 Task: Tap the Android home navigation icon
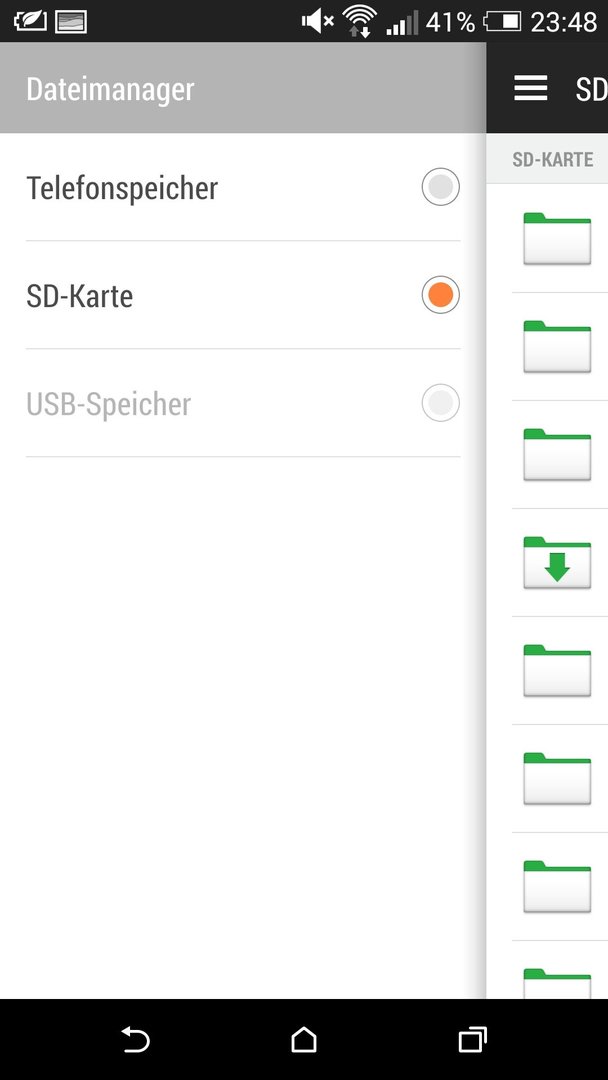coord(304,1039)
